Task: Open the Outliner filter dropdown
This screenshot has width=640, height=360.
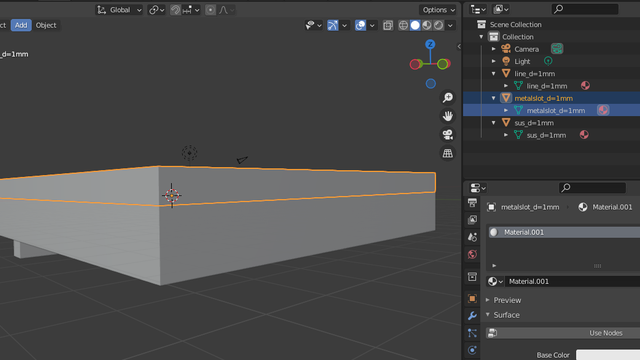Action: tap(500, 9)
